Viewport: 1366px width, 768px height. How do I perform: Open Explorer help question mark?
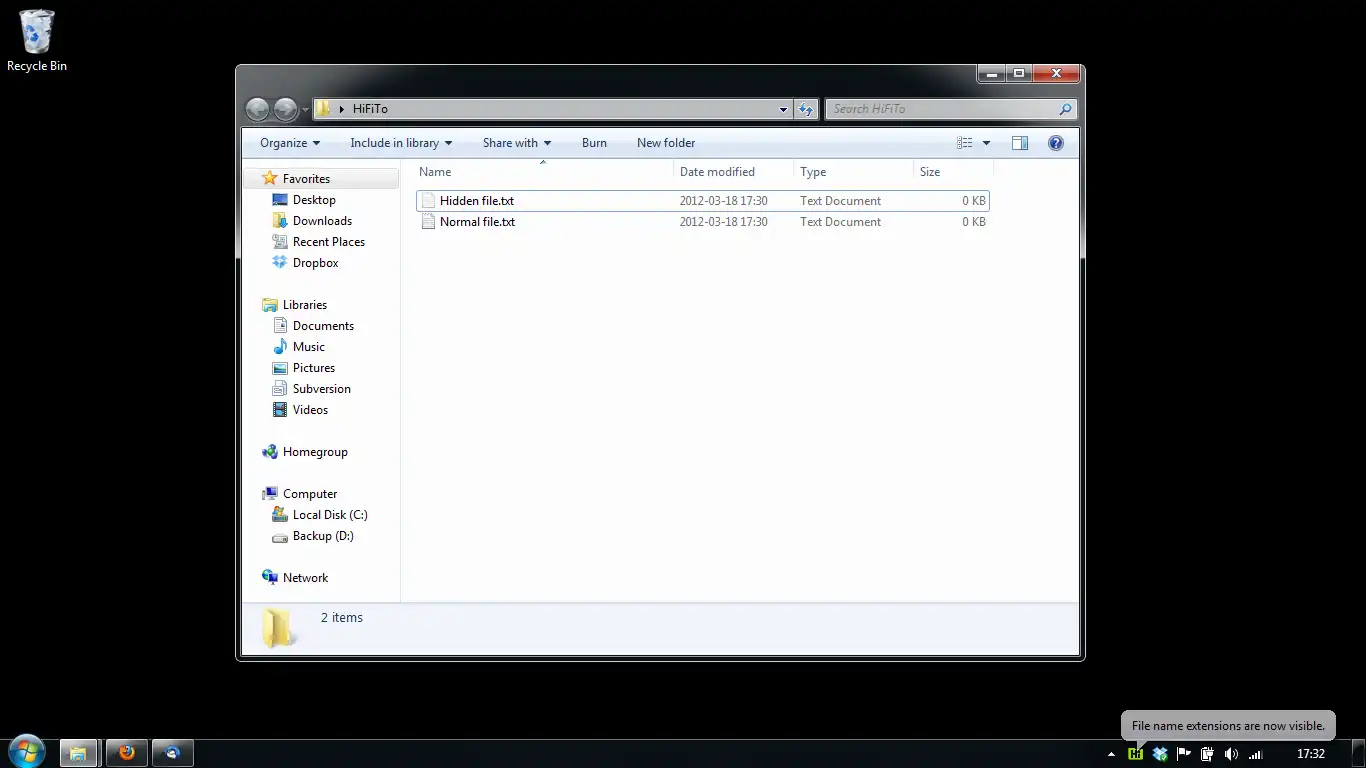click(1055, 143)
